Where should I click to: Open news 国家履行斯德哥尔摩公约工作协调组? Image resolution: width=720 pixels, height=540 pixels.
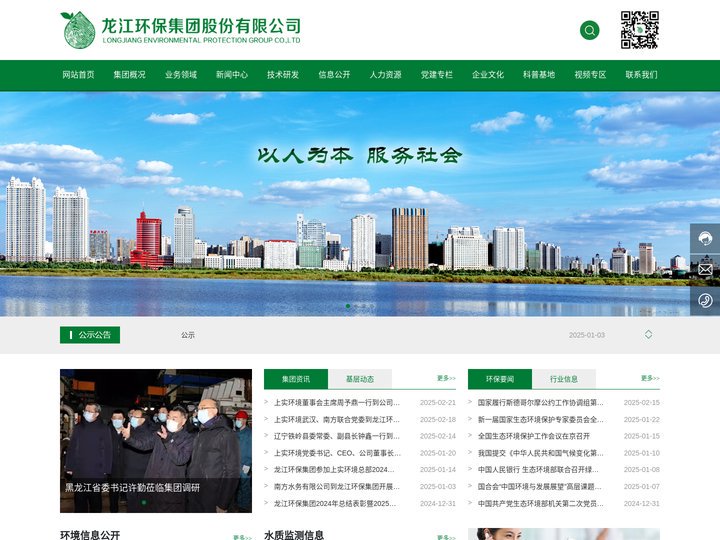click(540, 403)
